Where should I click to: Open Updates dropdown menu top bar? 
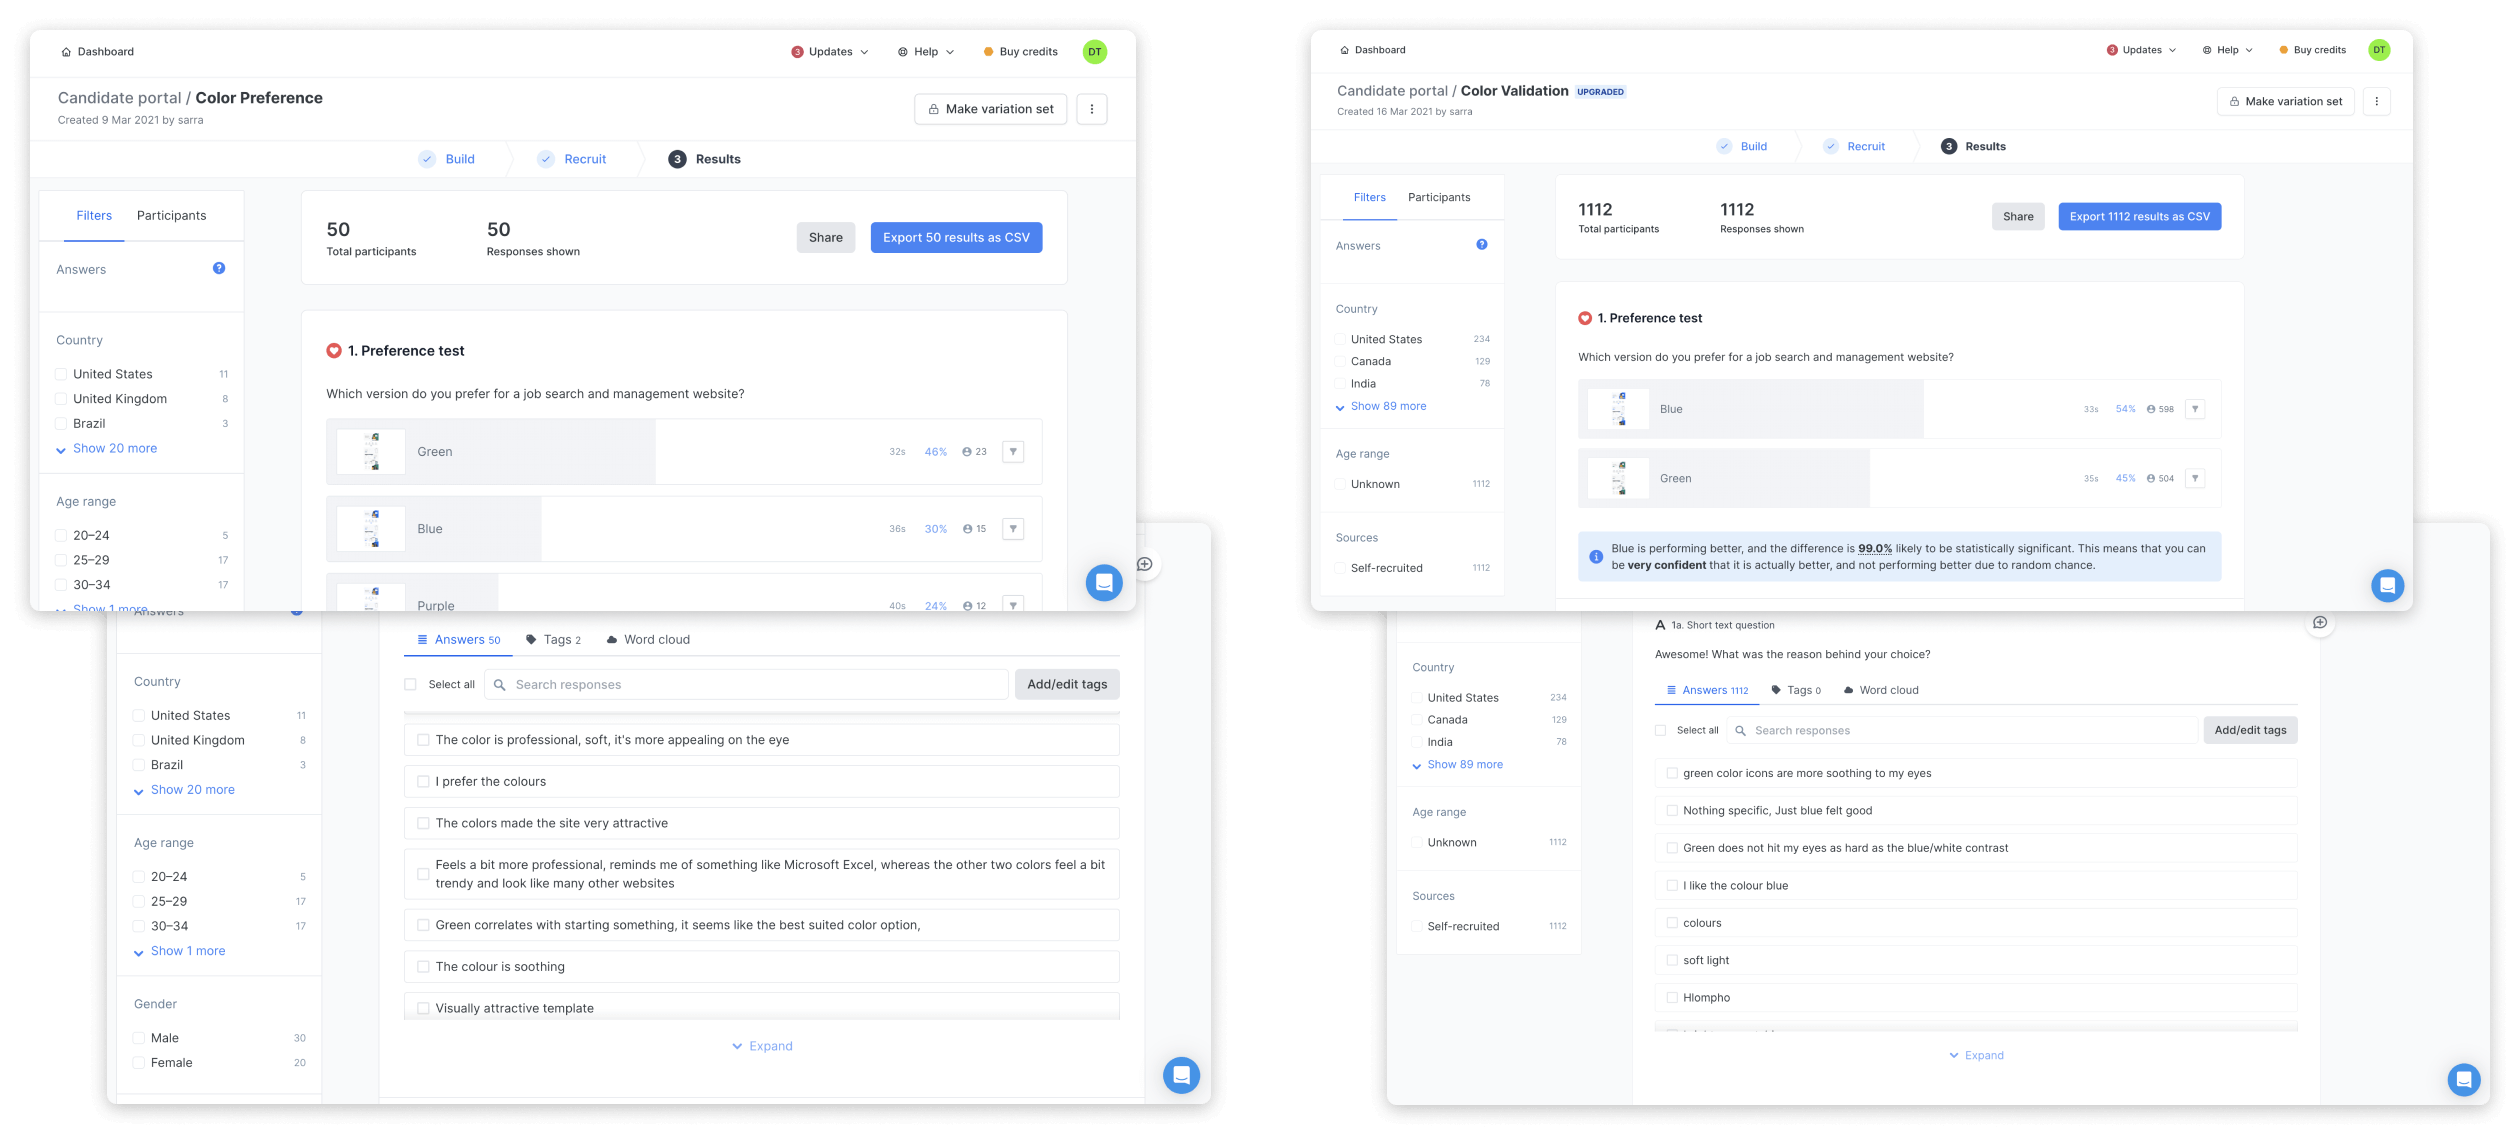pyautogui.click(x=829, y=51)
